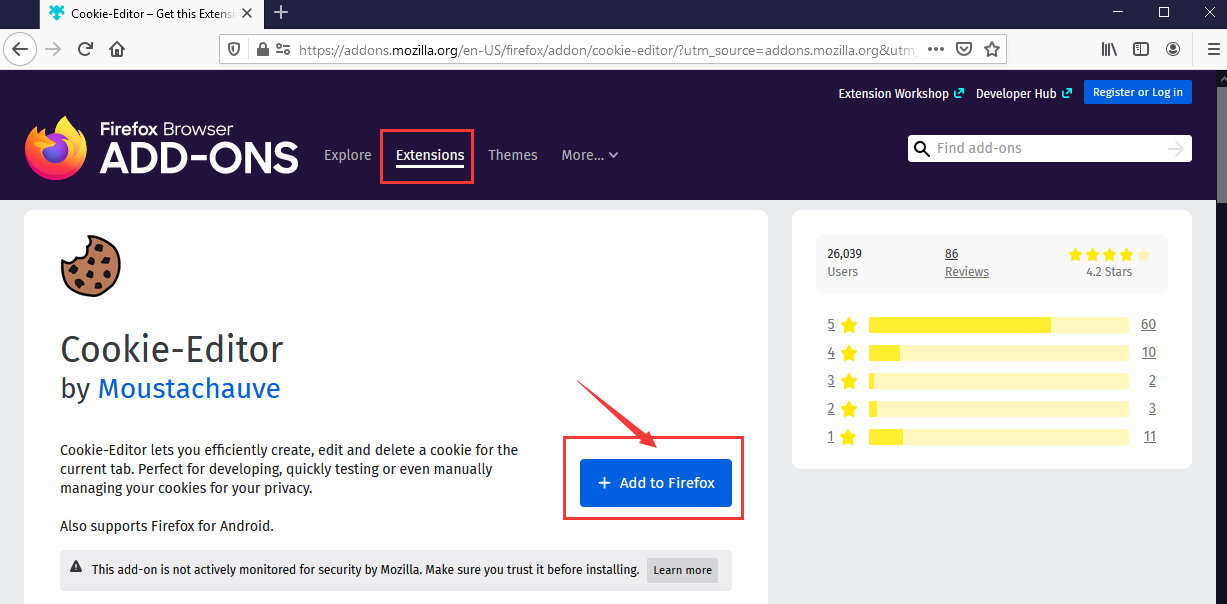Click the tracking protection shield icon
Viewport: 1227px width, 604px height.
(235, 49)
